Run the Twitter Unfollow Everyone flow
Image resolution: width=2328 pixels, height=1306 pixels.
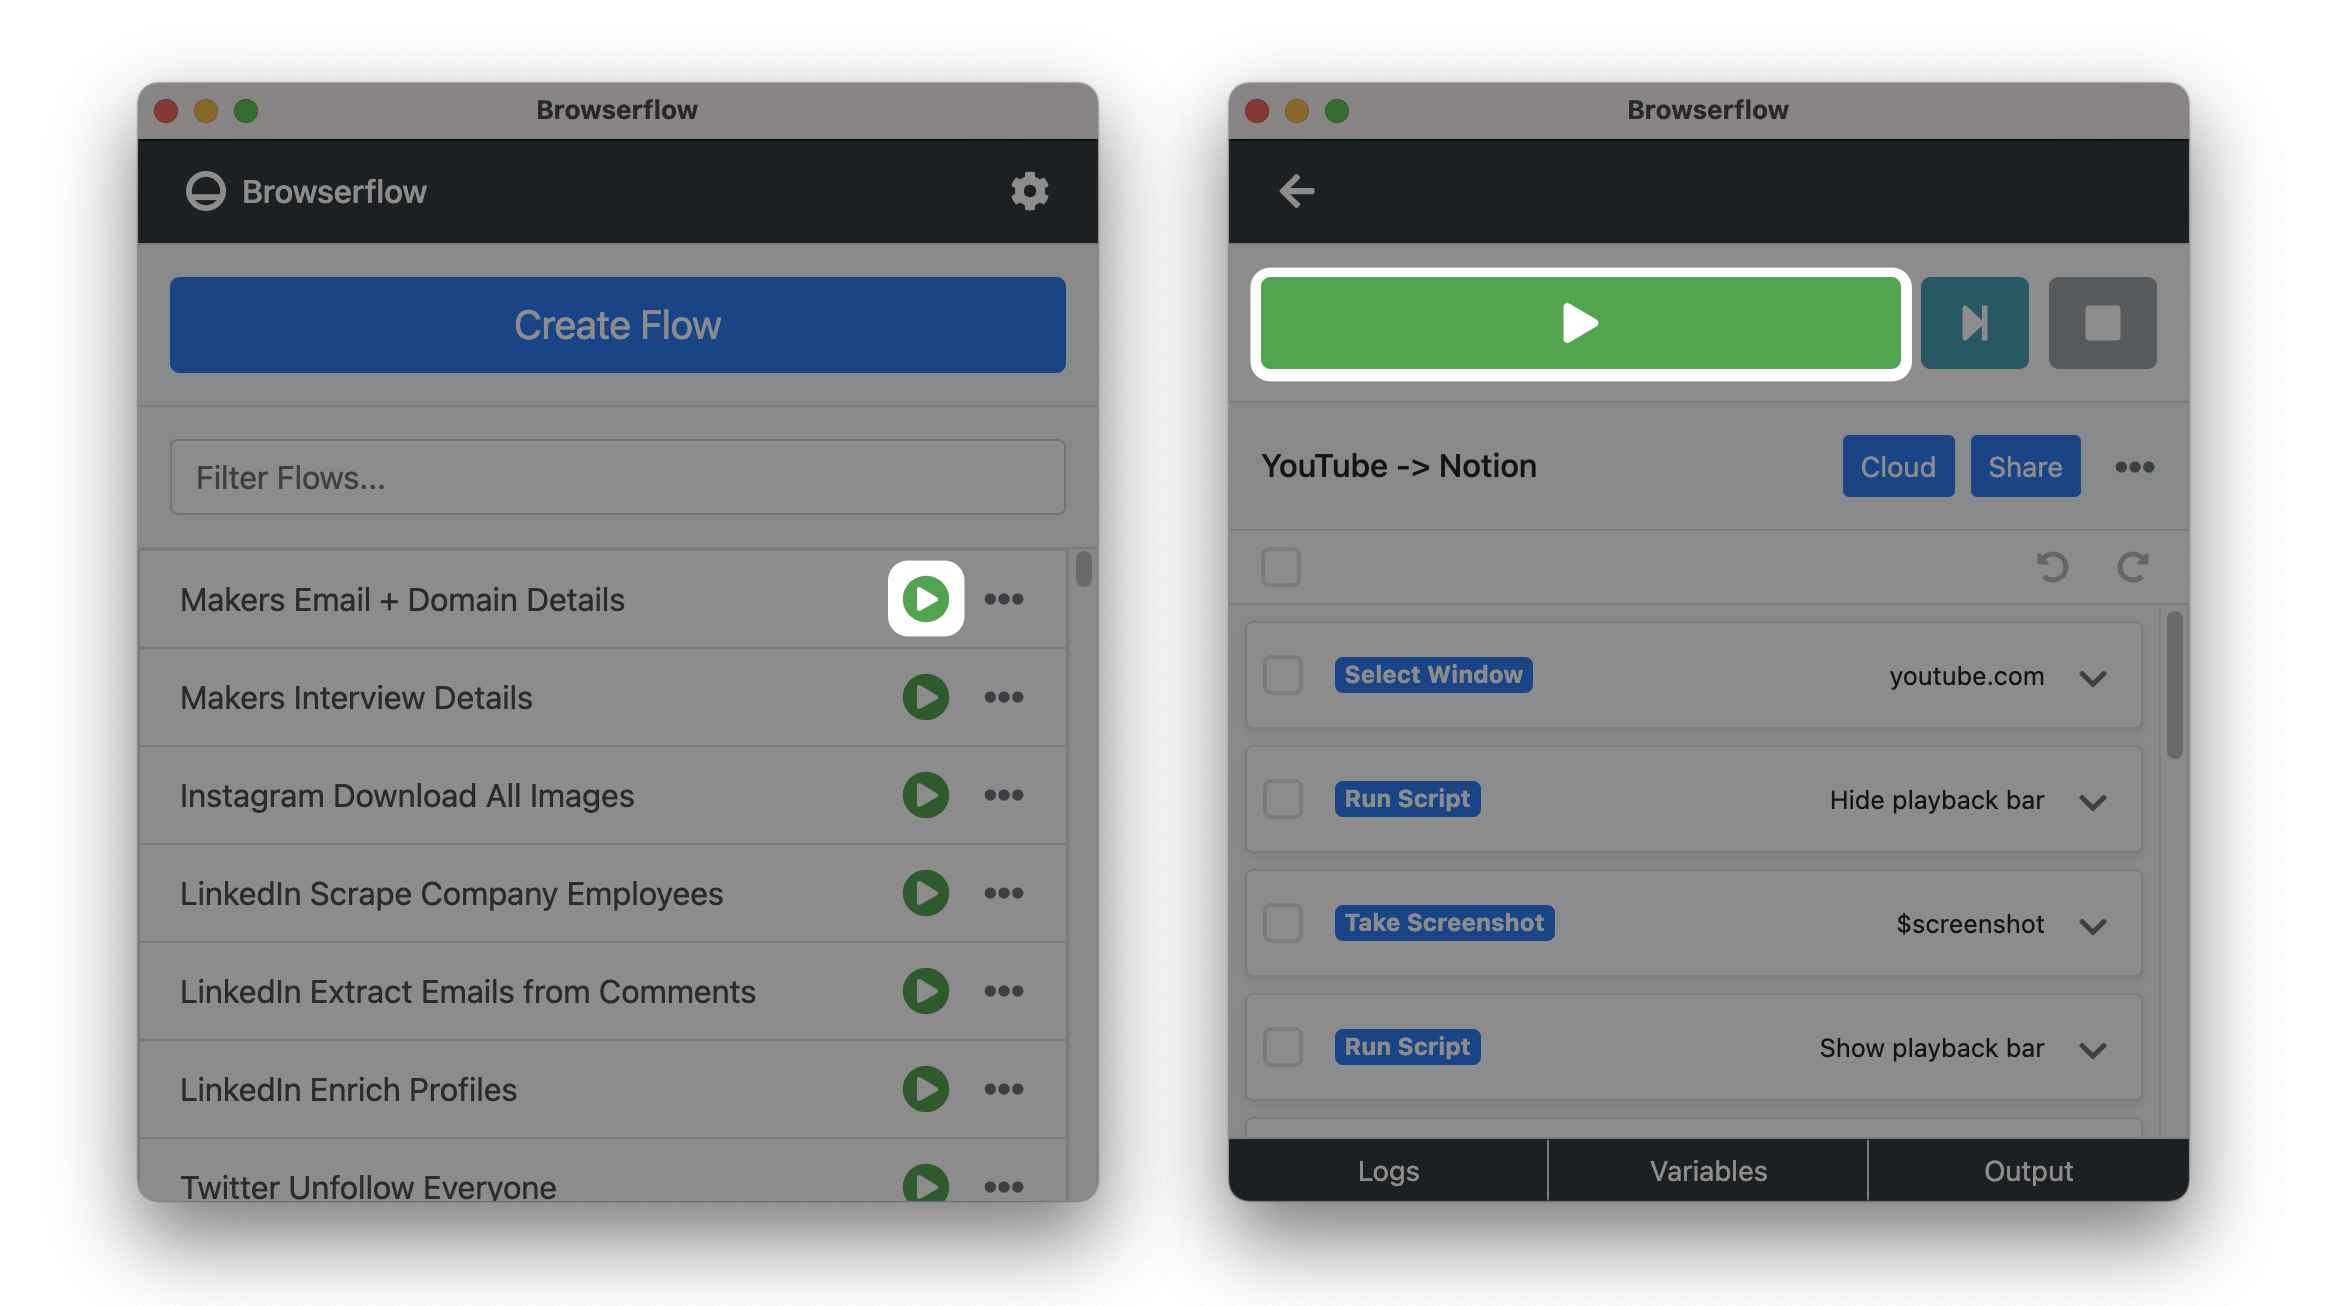point(926,1183)
